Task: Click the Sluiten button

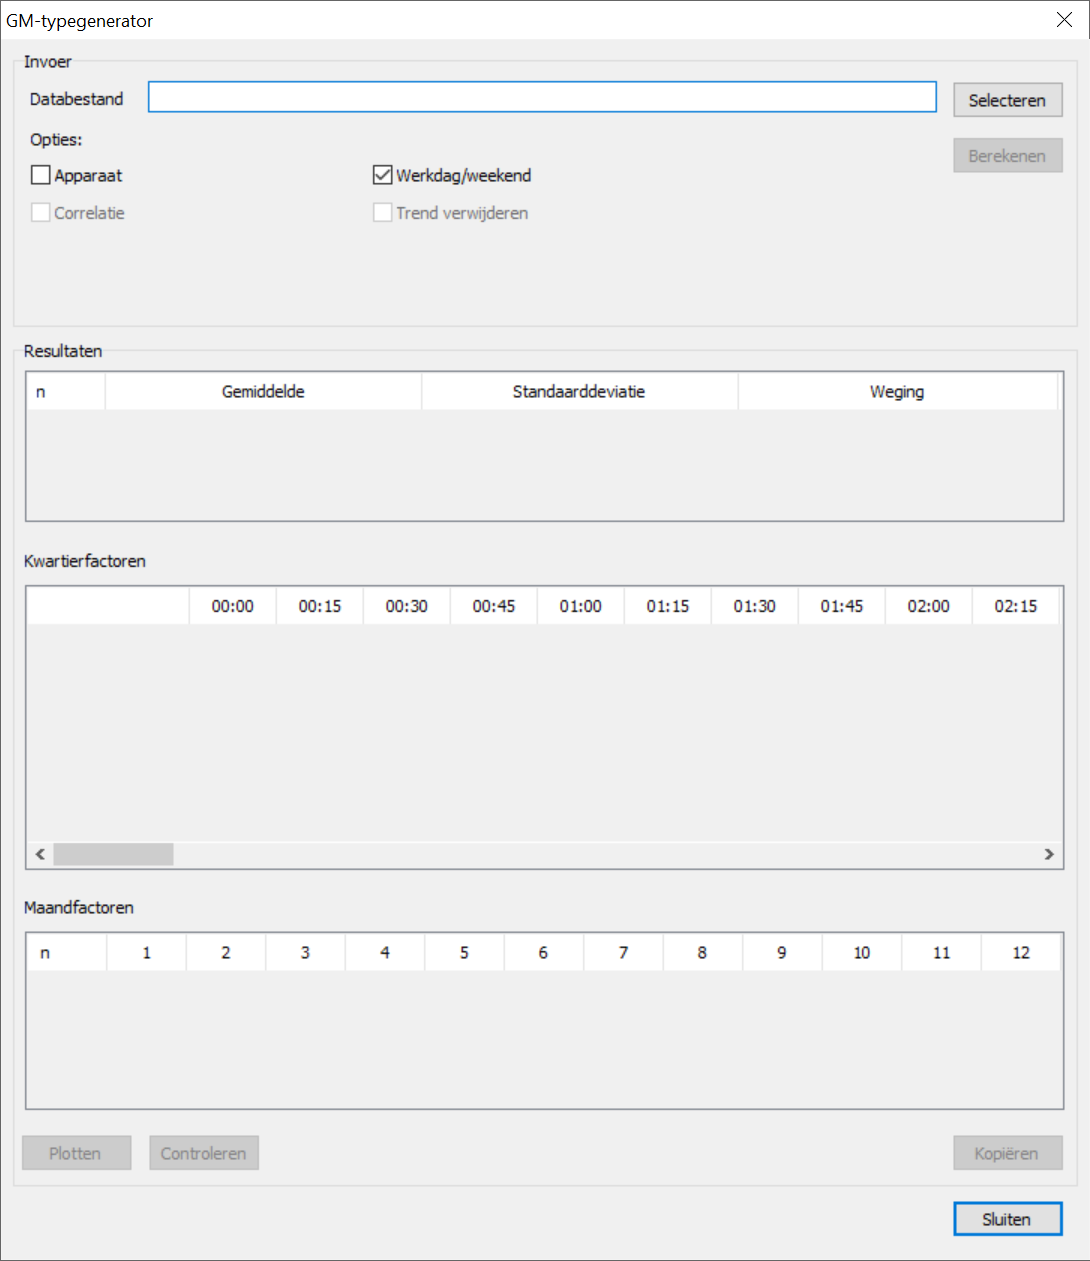Action: [1007, 1219]
